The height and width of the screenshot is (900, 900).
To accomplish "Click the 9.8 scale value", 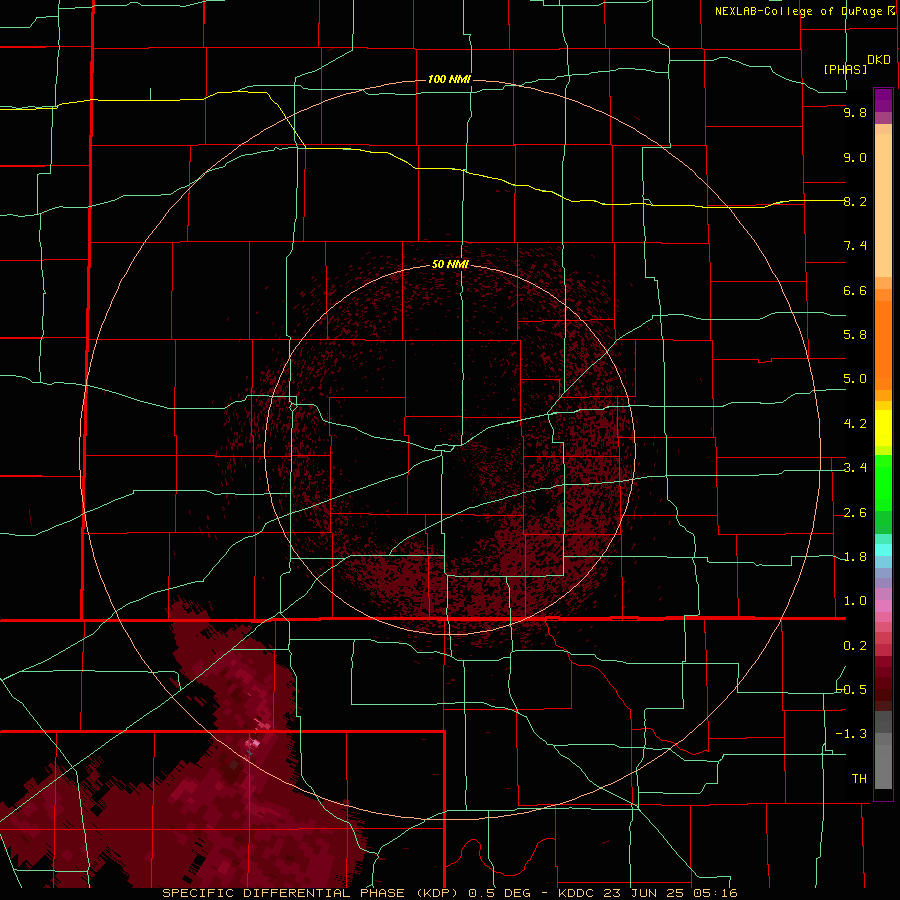I will tap(855, 112).
